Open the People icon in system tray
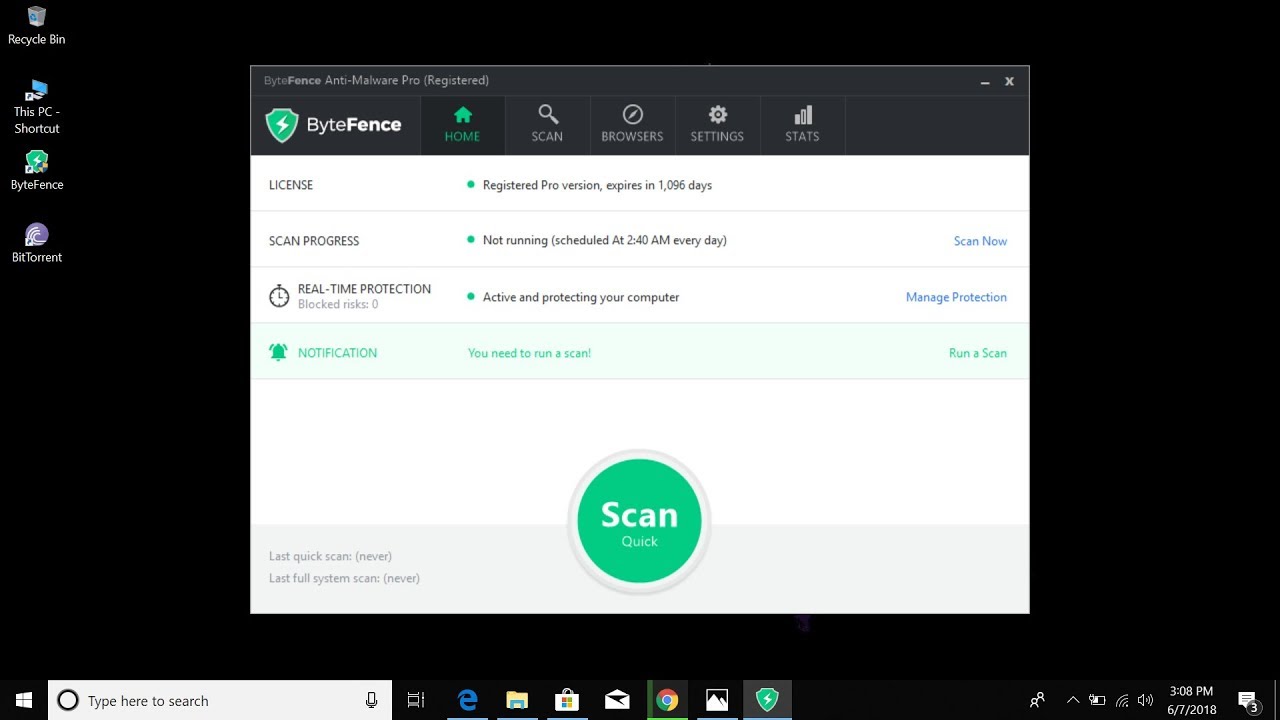The width and height of the screenshot is (1280, 720). [x=1037, y=701]
